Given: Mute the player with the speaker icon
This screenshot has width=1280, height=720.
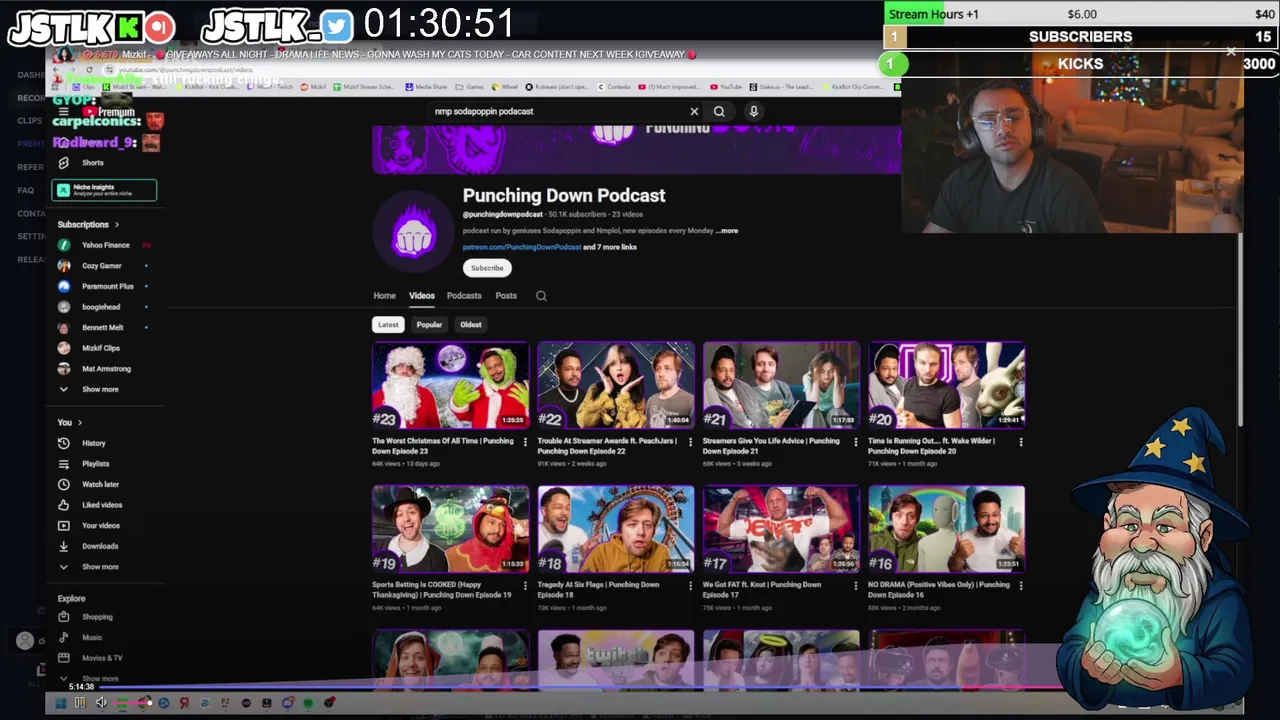Looking at the screenshot, I should pyautogui.click(x=101, y=704).
